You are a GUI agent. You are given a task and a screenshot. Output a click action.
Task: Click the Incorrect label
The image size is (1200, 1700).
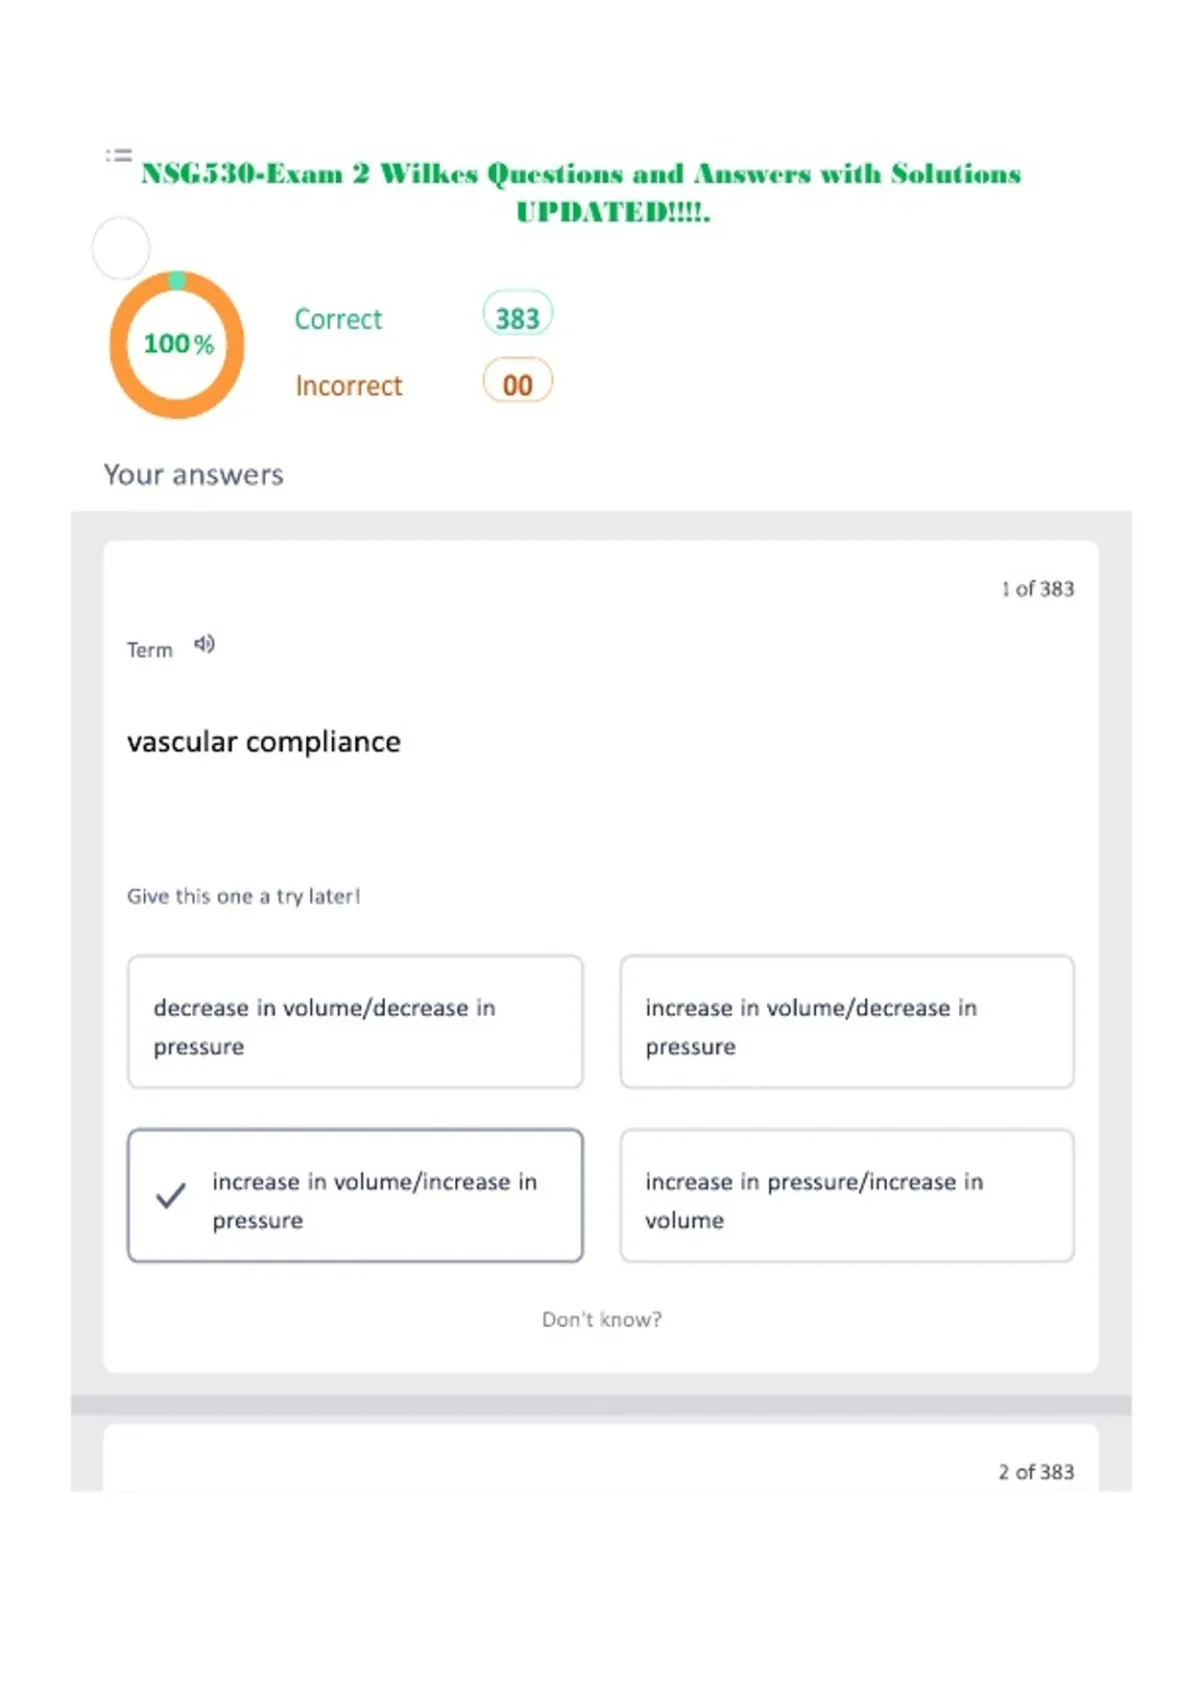348,385
